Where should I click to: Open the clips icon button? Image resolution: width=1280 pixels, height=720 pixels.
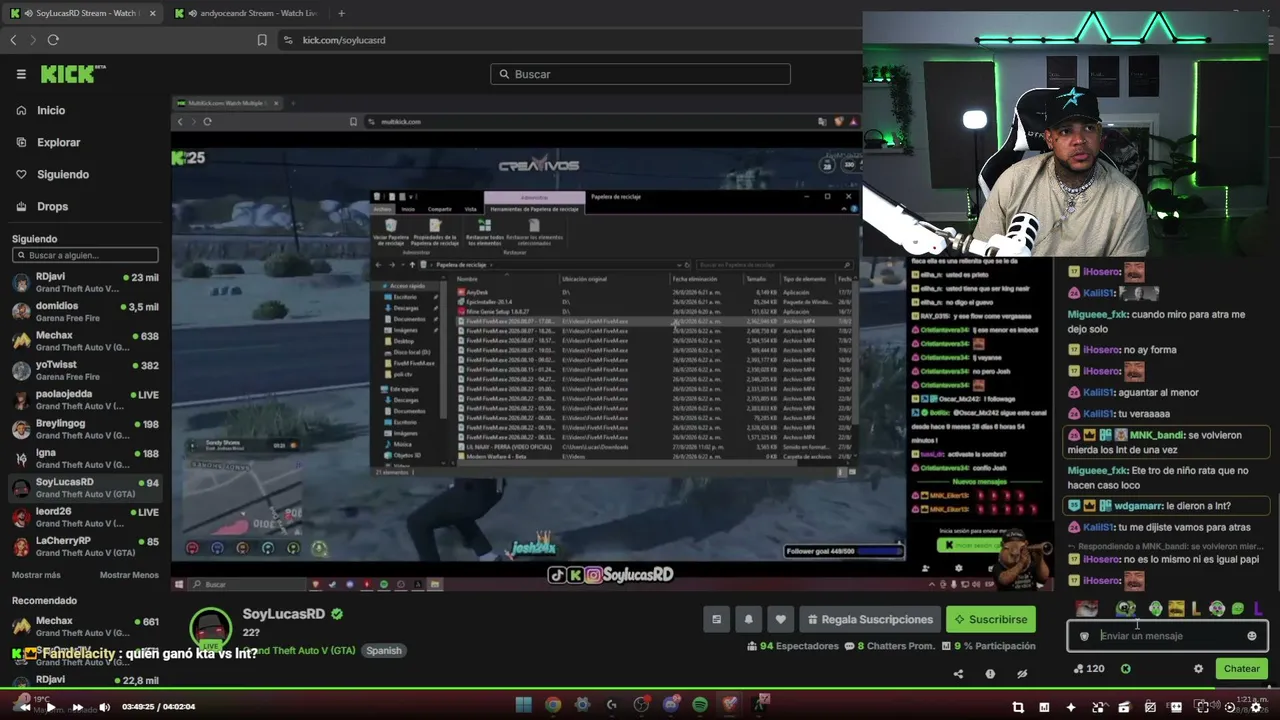[716, 619]
